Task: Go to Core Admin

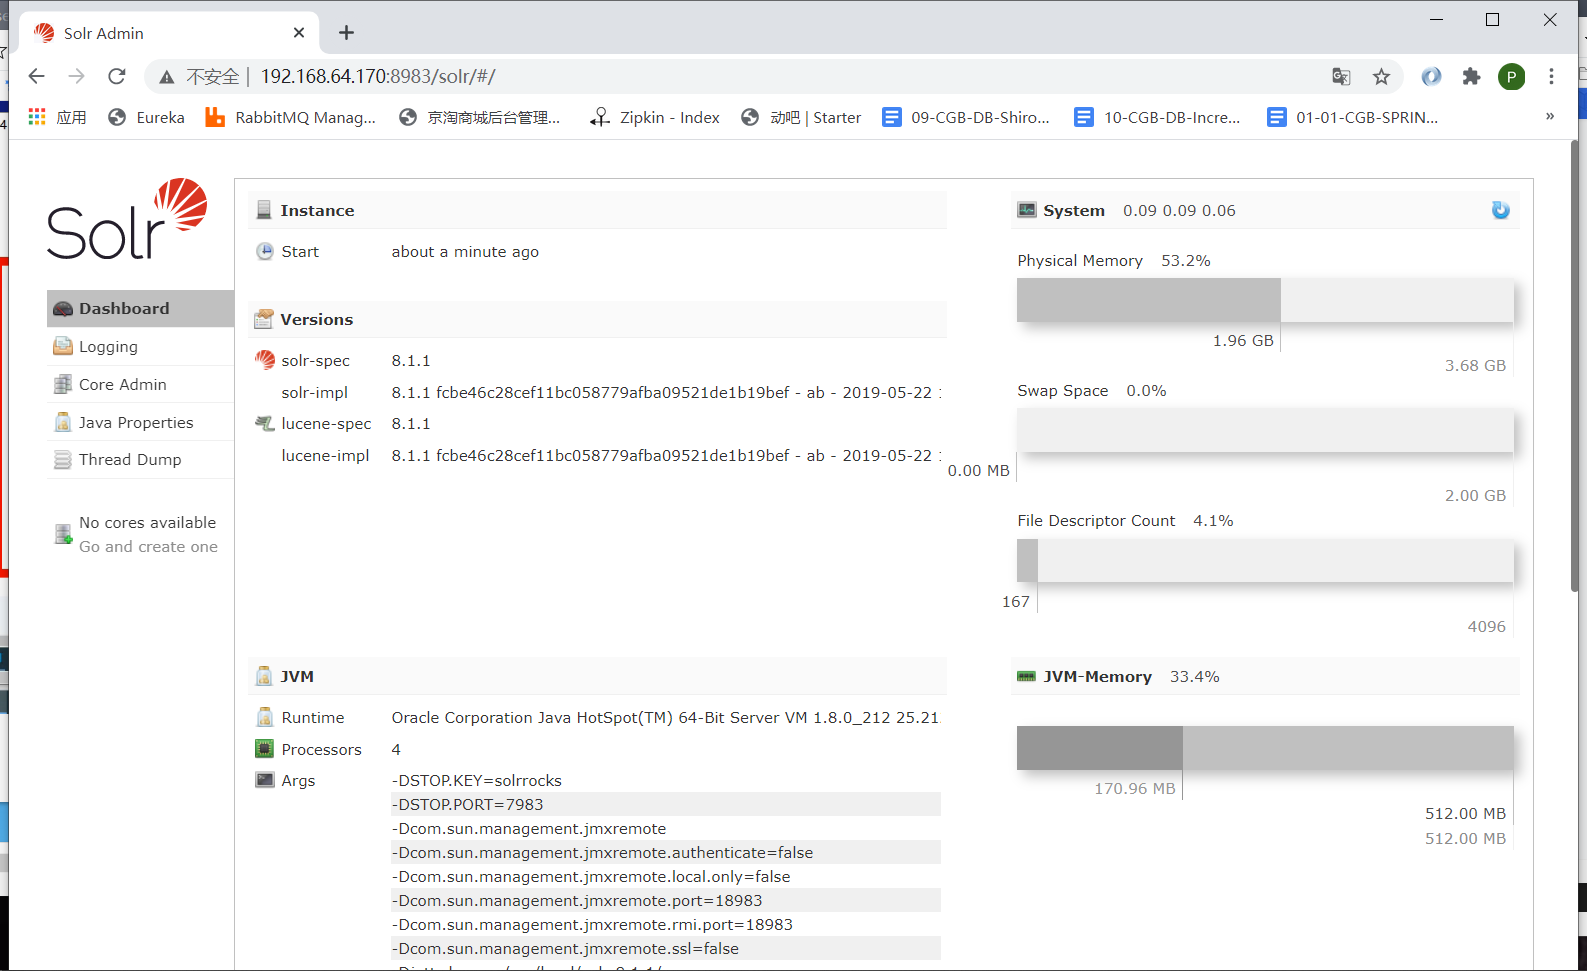Action: (x=140, y=384)
